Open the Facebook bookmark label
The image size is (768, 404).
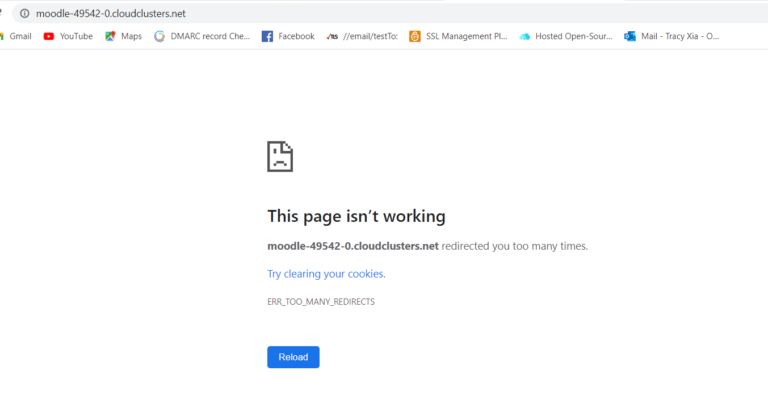tap(296, 36)
